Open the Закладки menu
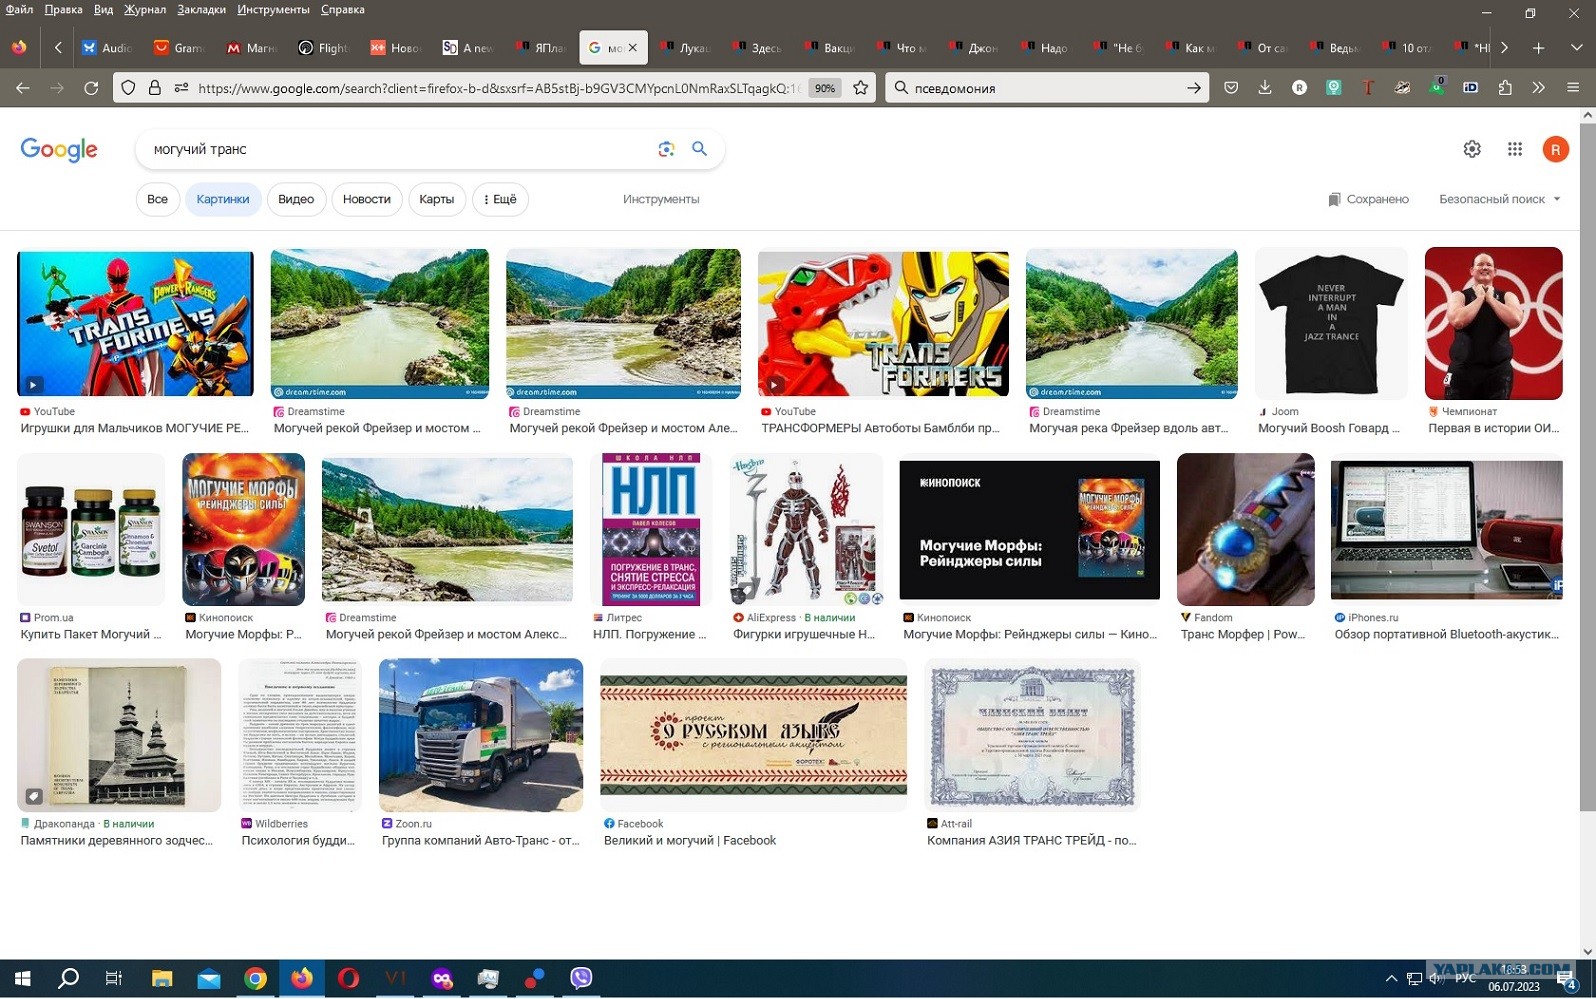The height and width of the screenshot is (999, 1596). pyautogui.click(x=201, y=9)
